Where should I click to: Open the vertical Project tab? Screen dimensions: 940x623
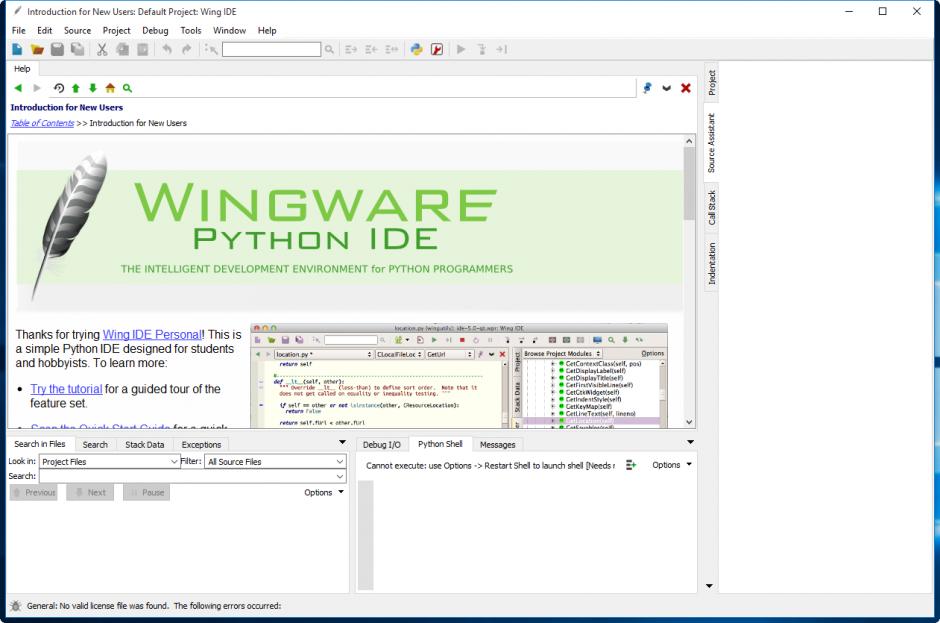click(x=712, y=83)
